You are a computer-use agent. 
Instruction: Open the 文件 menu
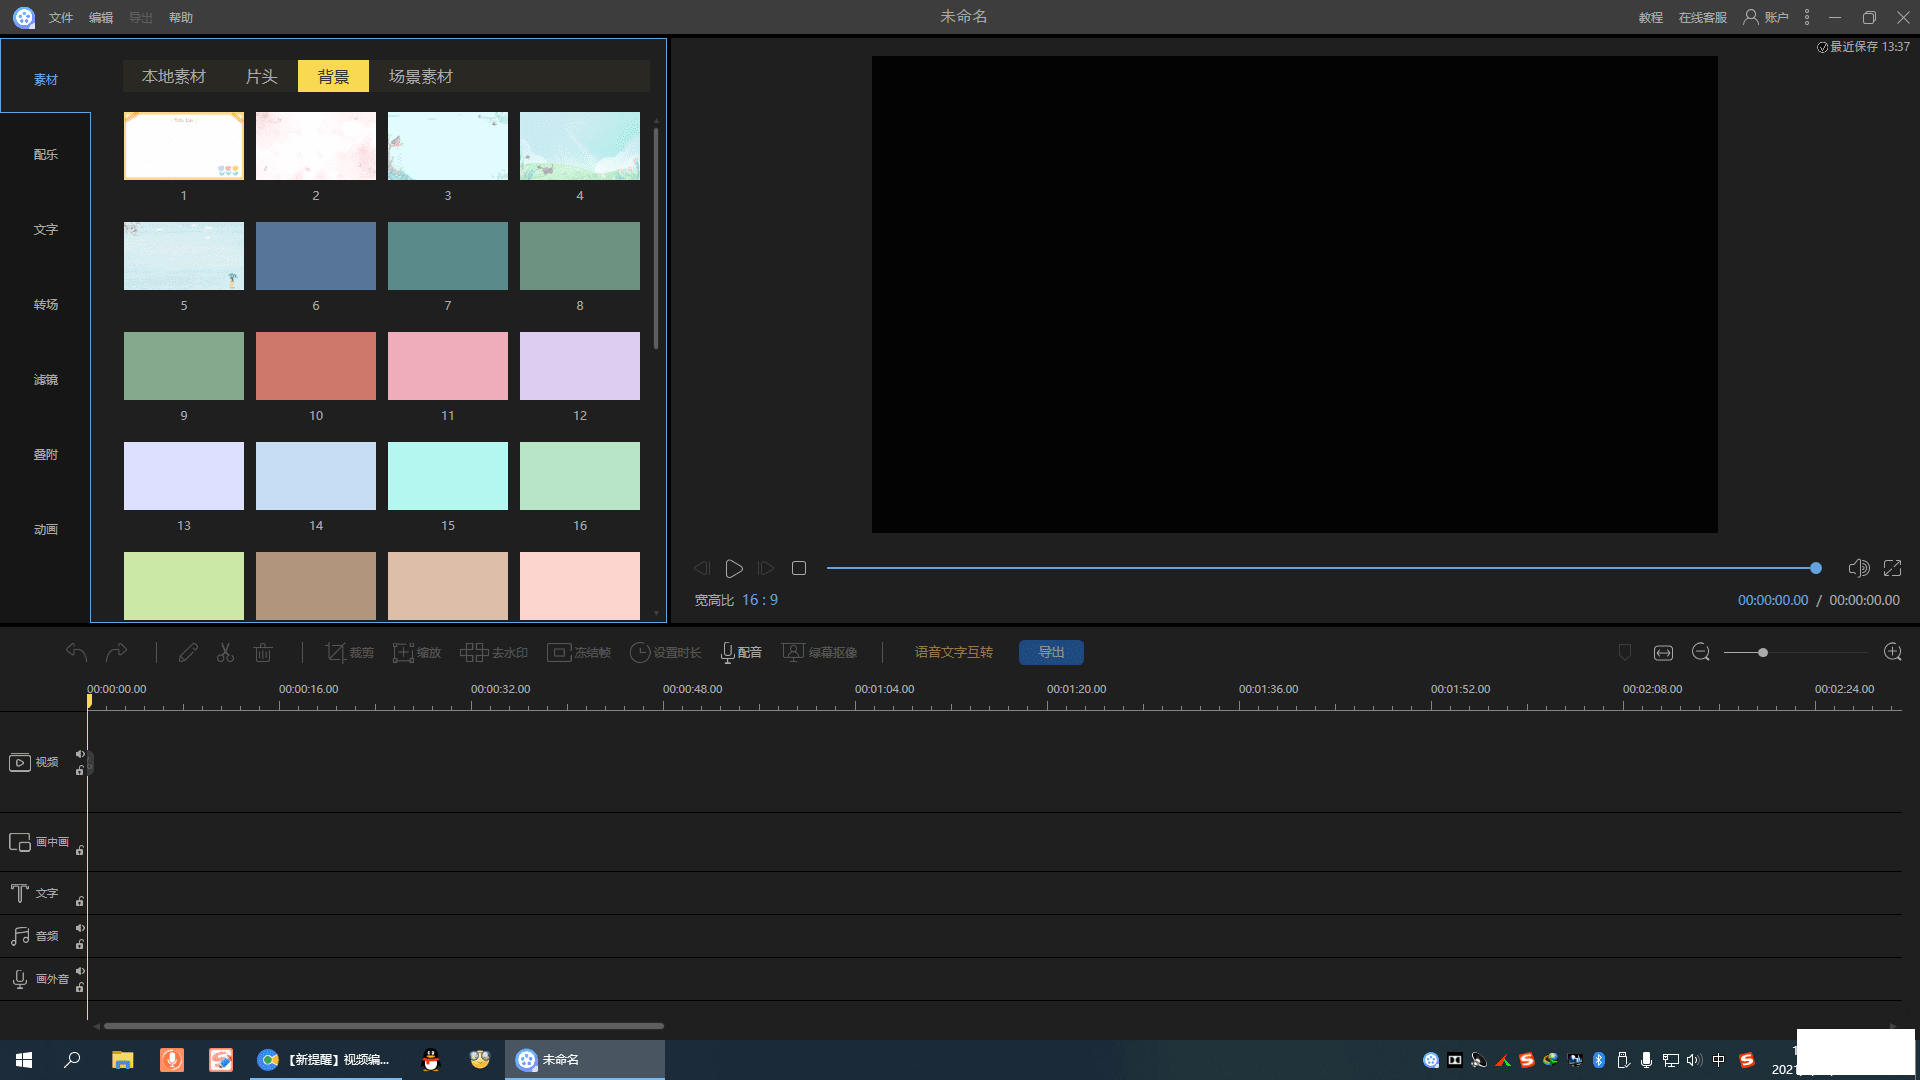point(61,18)
